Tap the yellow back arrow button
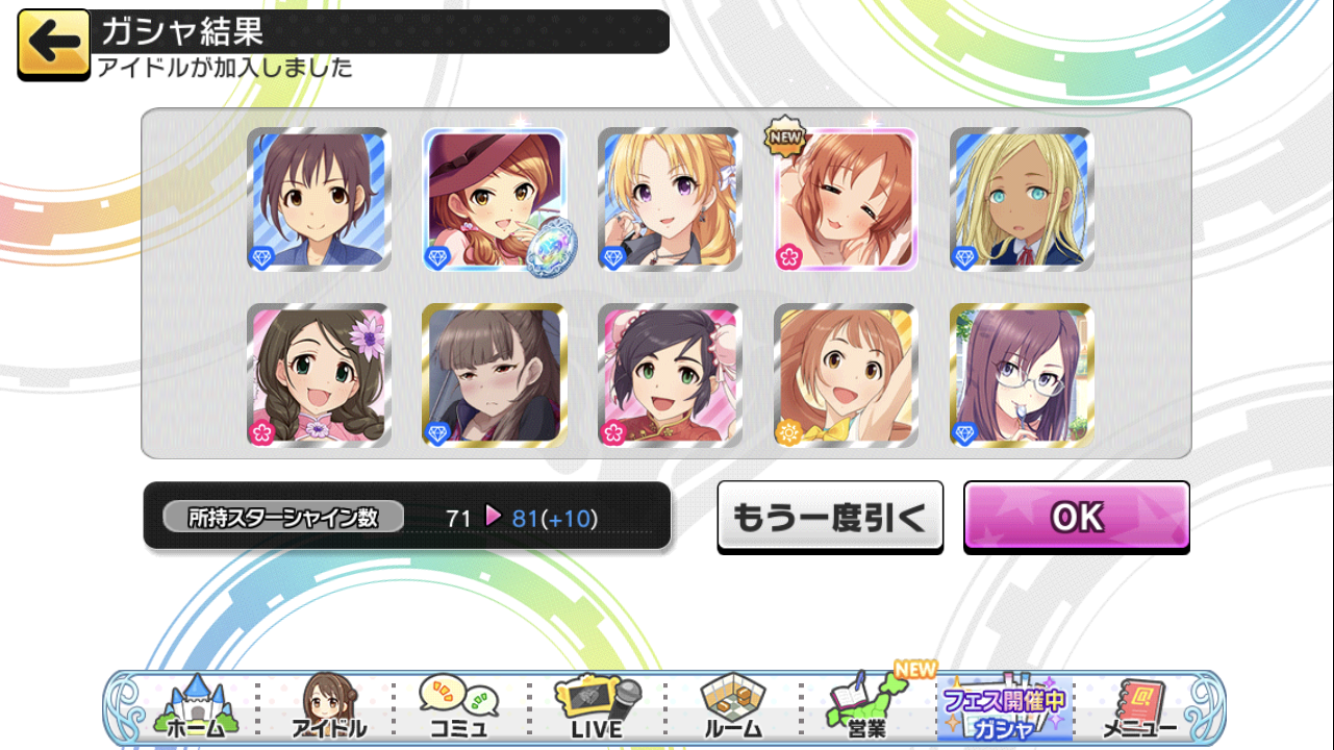Viewport: 1334px width, 750px height. (x=53, y=44)
